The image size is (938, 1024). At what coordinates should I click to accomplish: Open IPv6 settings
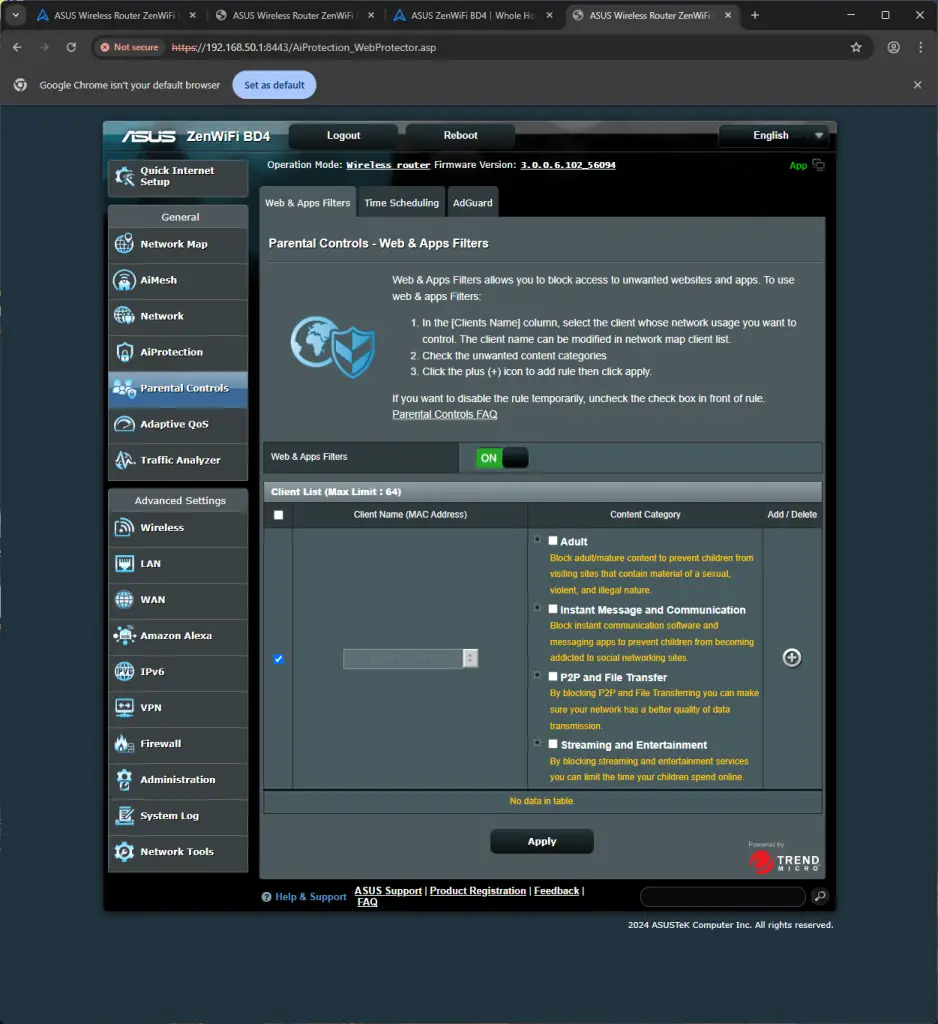(178, 671)
